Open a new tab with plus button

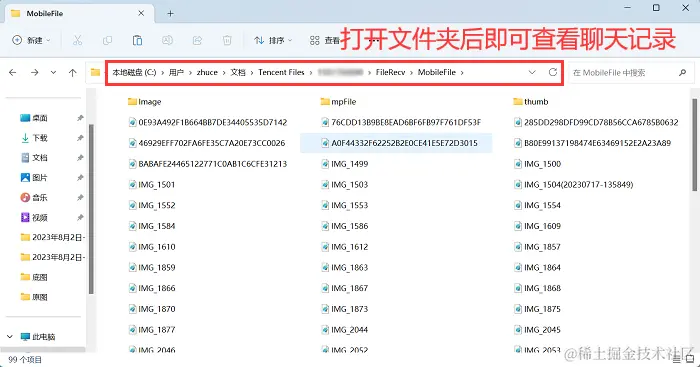click(170, 13)
